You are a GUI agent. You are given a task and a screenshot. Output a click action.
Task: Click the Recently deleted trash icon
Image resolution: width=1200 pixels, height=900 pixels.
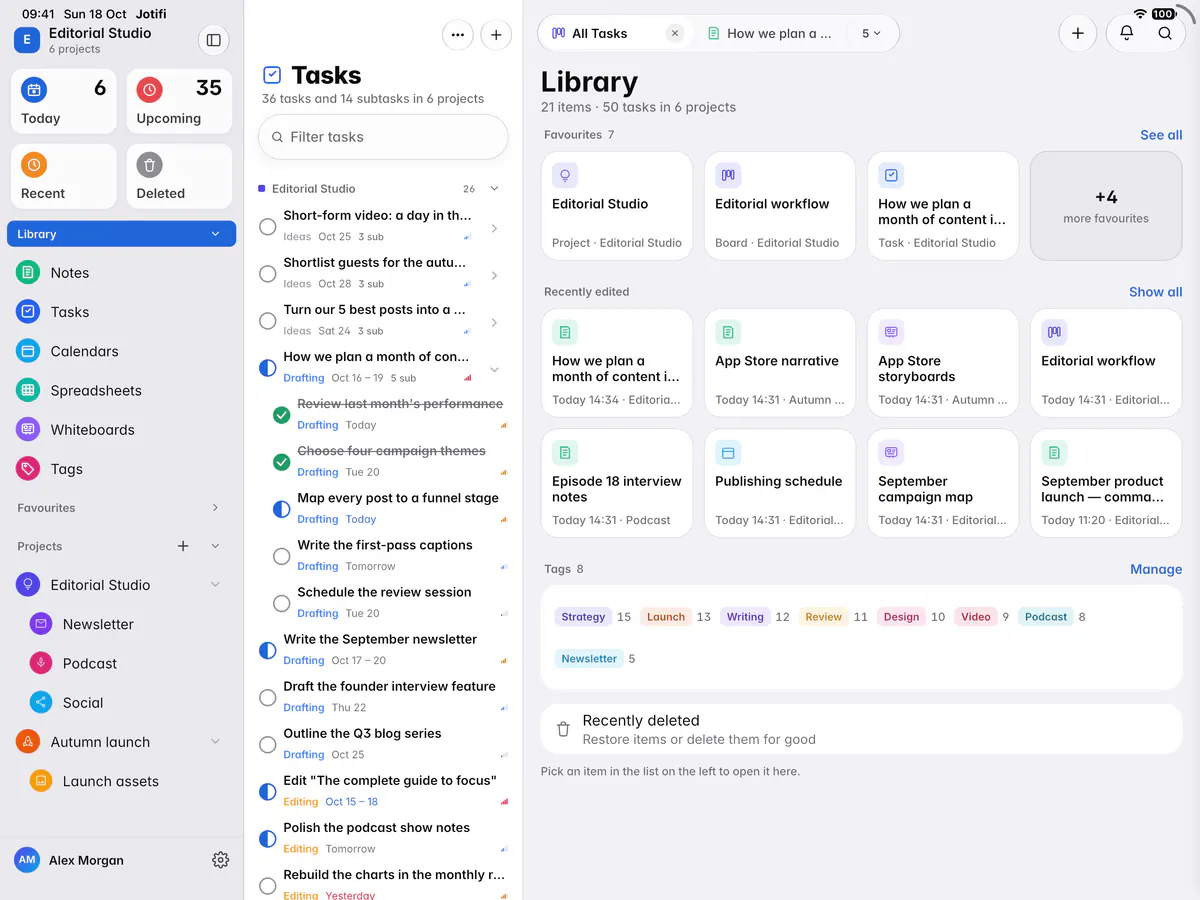point(563,730)
